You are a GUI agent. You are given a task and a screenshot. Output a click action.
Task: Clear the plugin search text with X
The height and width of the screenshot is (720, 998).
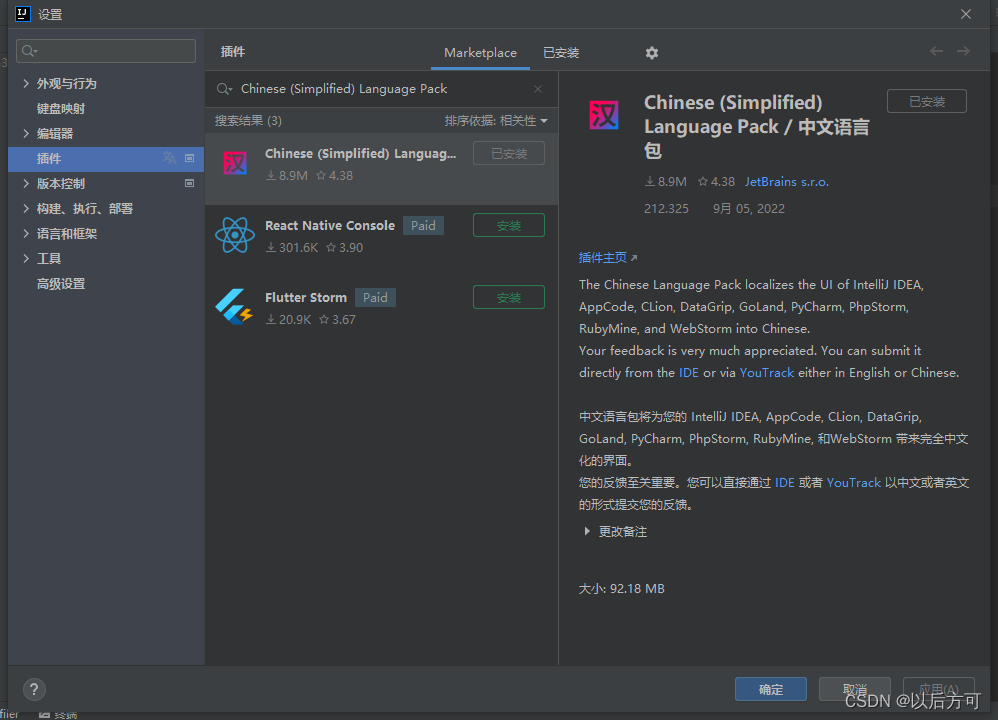[538, 89]
